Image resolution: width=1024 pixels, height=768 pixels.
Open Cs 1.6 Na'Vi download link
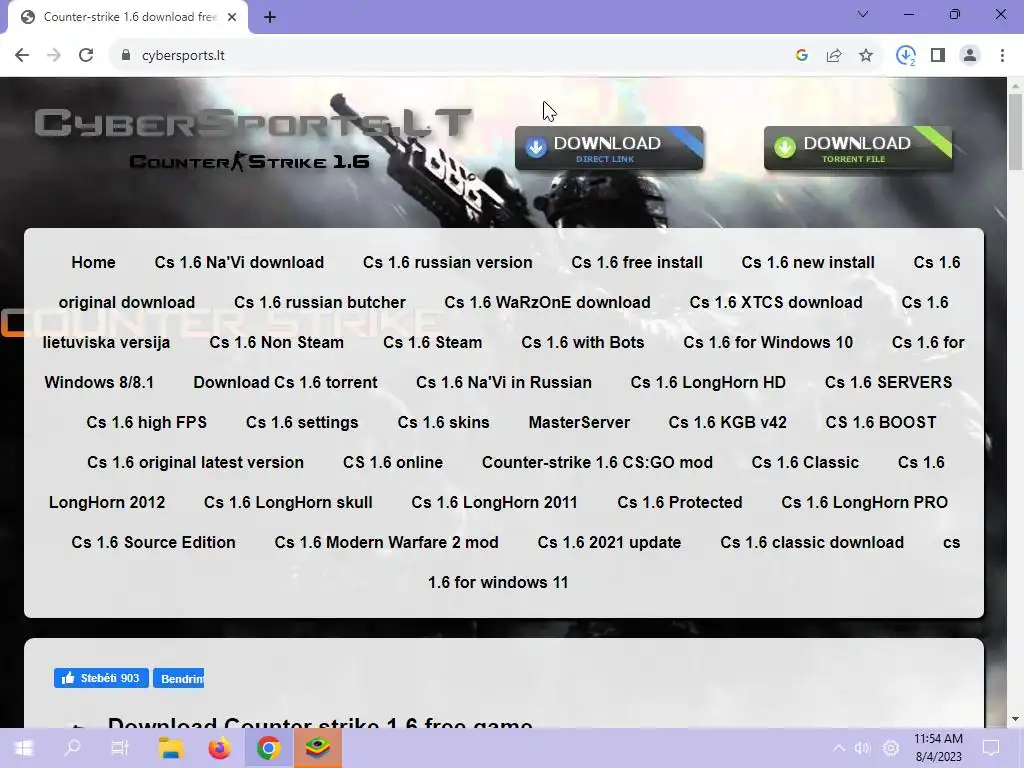[239, 263]
